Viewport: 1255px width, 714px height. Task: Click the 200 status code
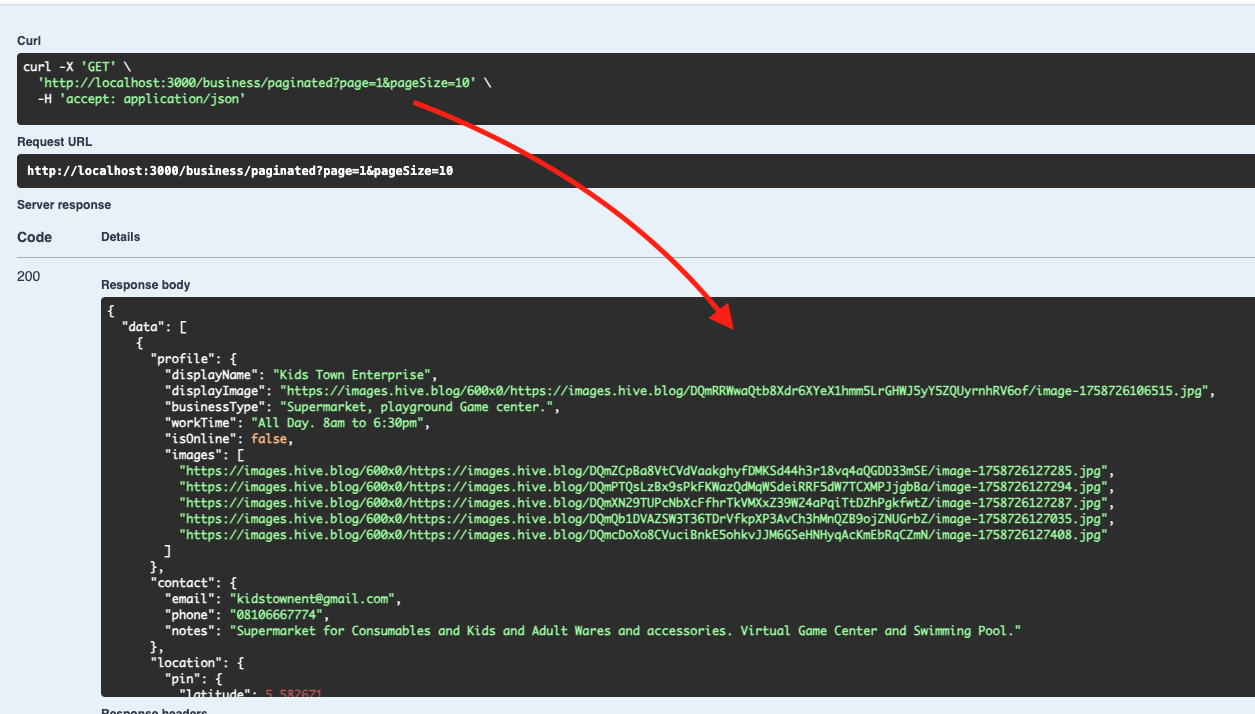coord(29,276)
